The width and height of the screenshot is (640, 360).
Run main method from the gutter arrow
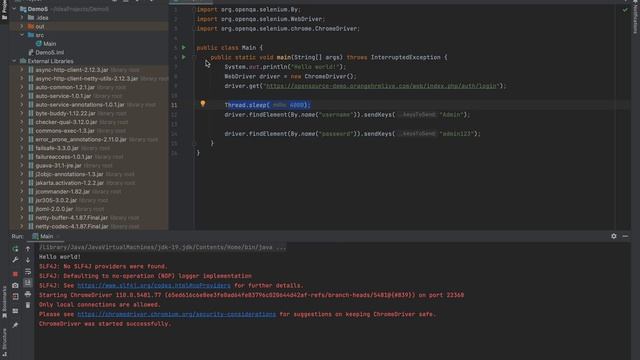pos(184,57)
